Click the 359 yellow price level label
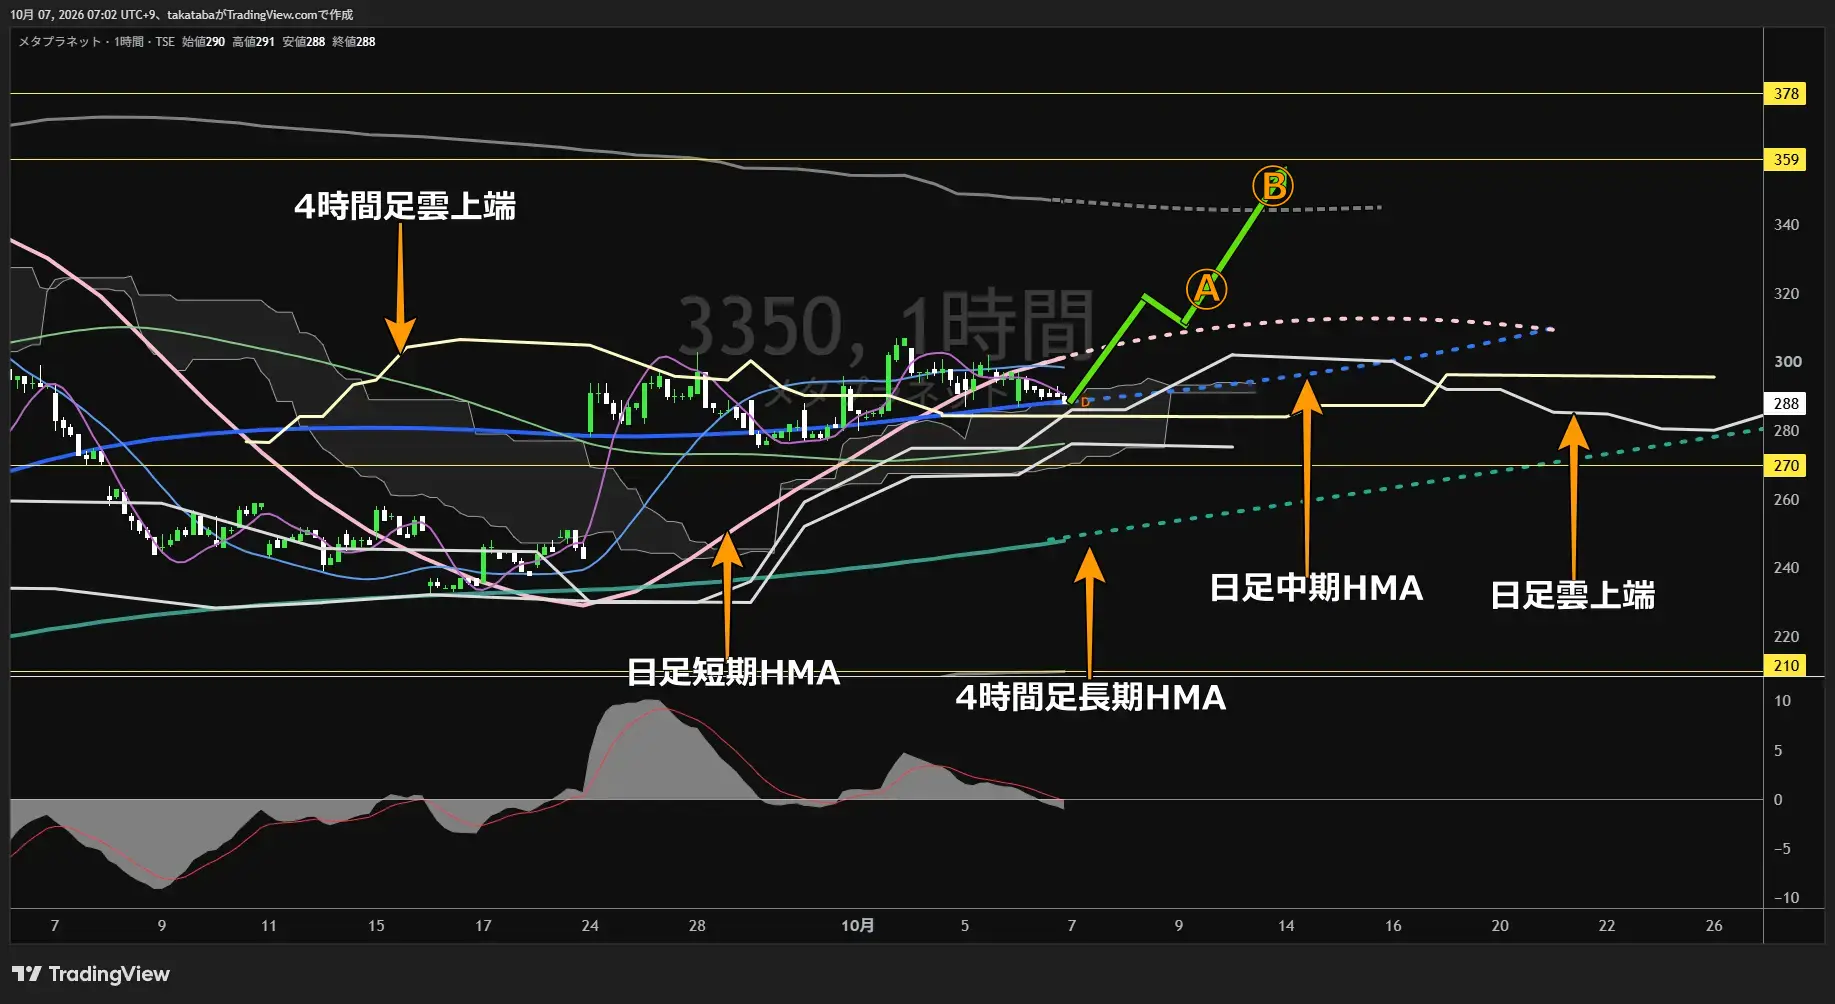Viewport: 1835px width, 1004px height. [x=1786, y=160]
